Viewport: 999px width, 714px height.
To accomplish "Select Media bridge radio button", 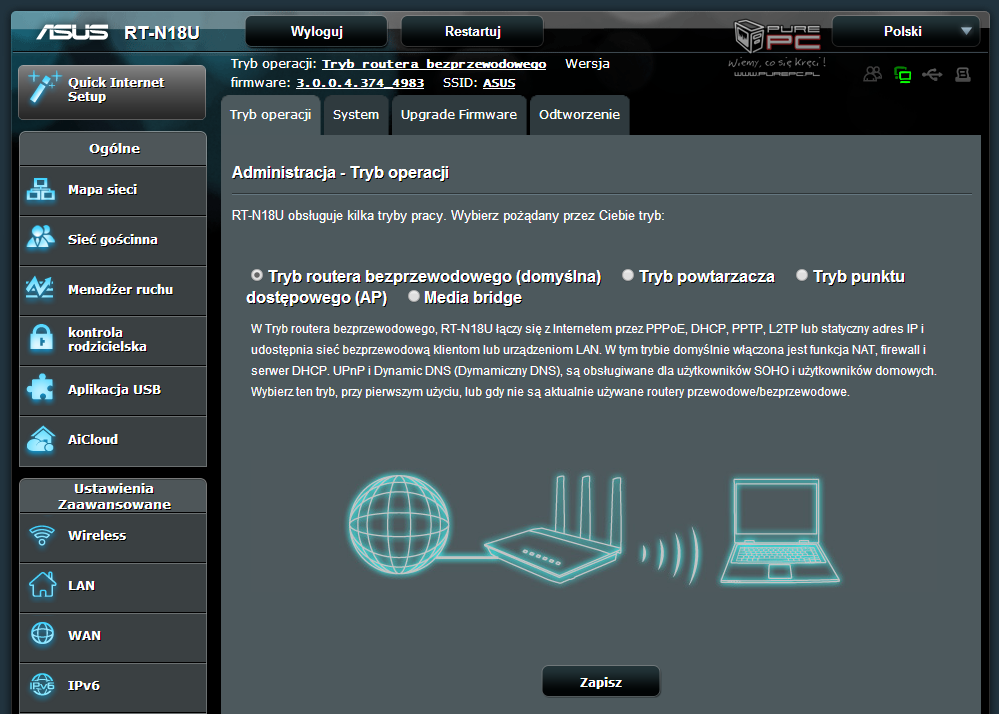I will pos(413,296).
